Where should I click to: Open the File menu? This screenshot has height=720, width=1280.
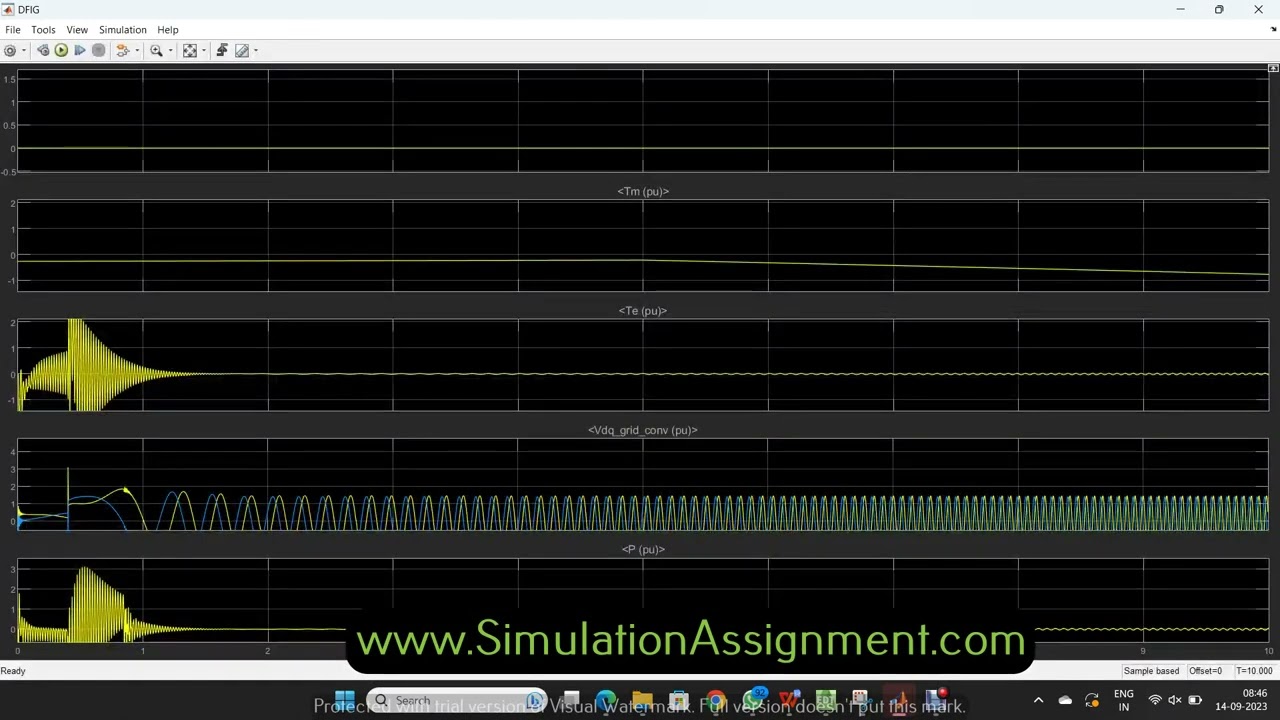(13, 30)
